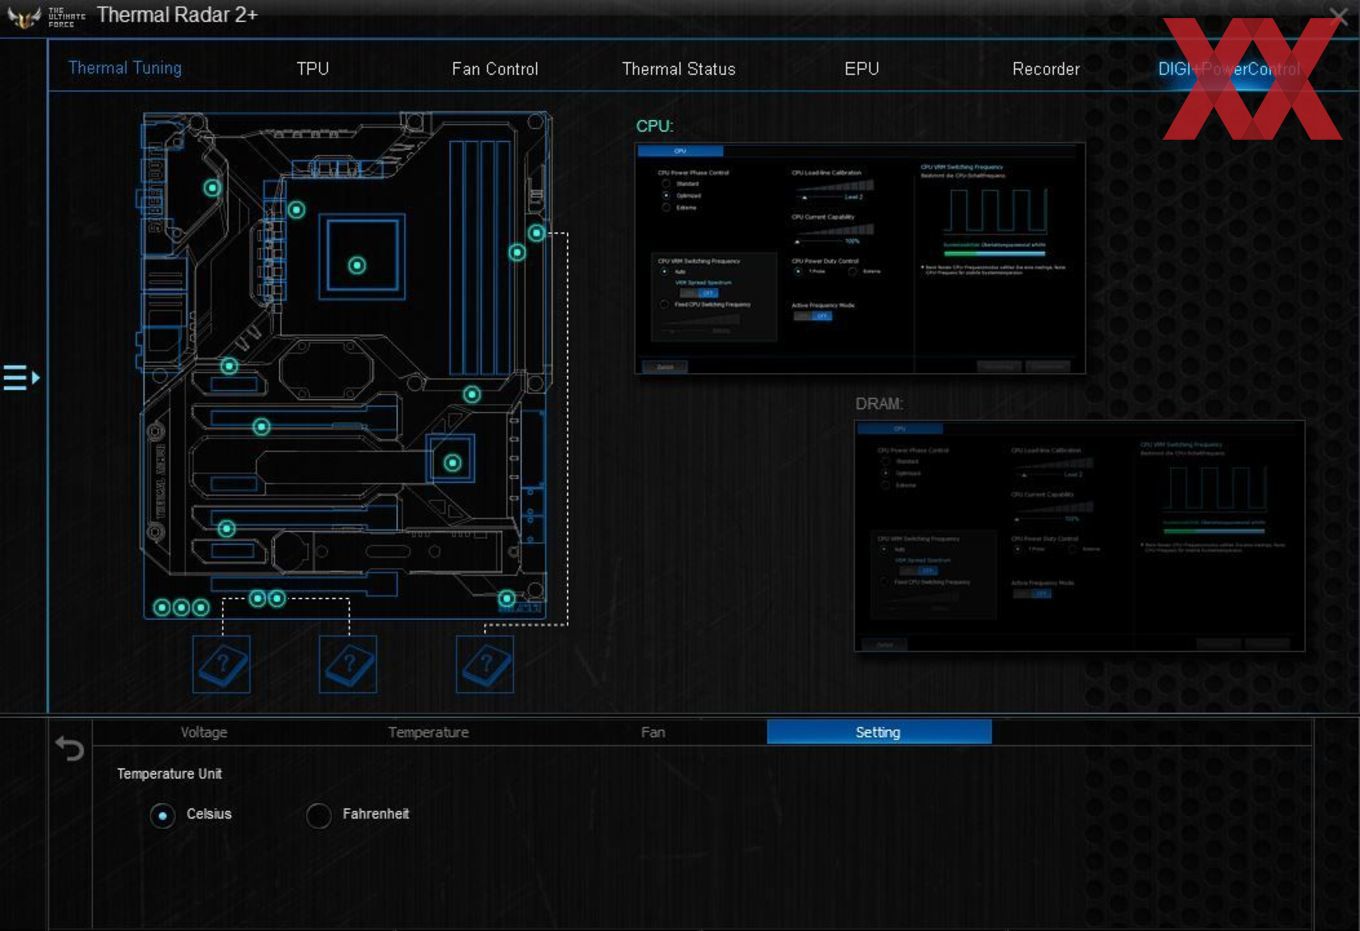Select the sensor dot above the top short PCIe slot
This screenshot has height=931, width=1360.
point(229,366)
